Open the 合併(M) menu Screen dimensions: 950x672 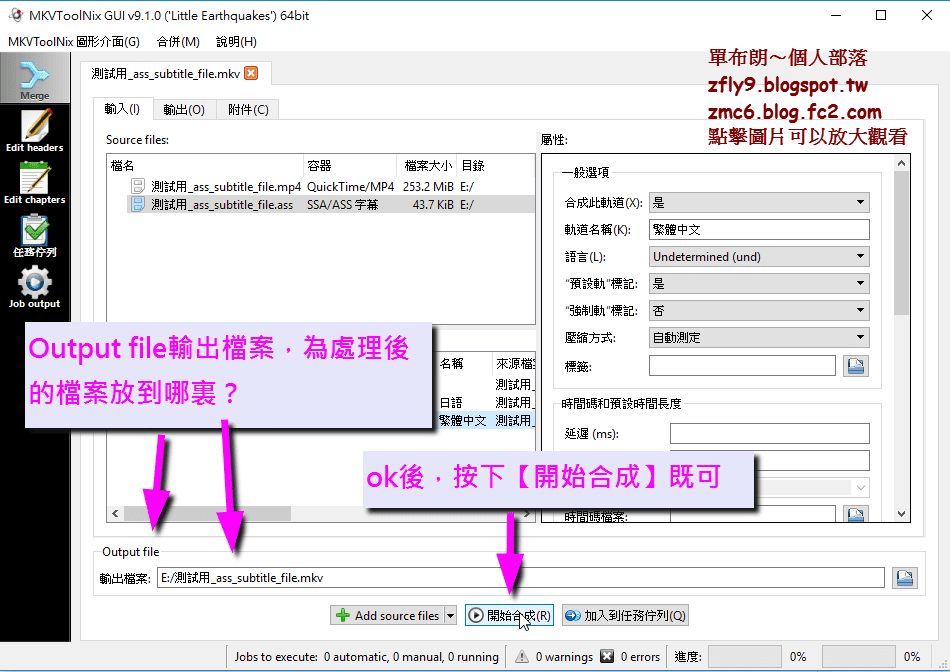pyautogui.click(x=178, y=42)
